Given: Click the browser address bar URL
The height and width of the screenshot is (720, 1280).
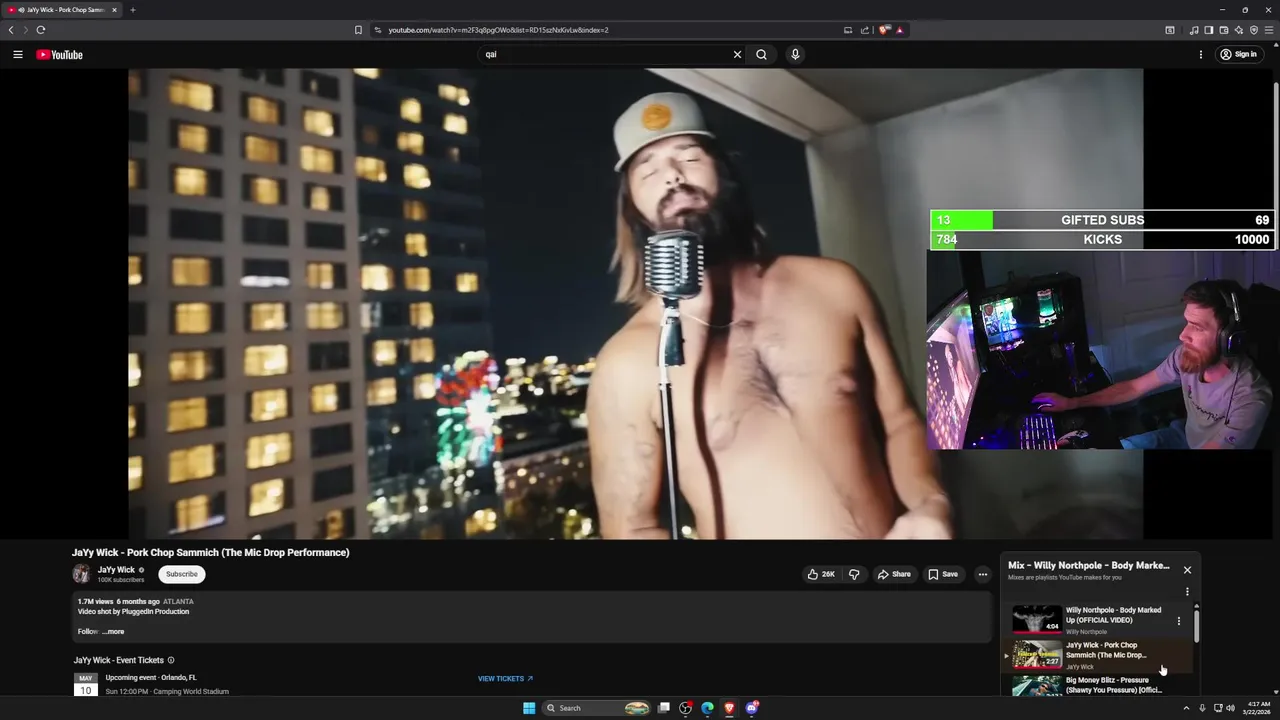Looking at the screenshot, I should tap(498, 30).
